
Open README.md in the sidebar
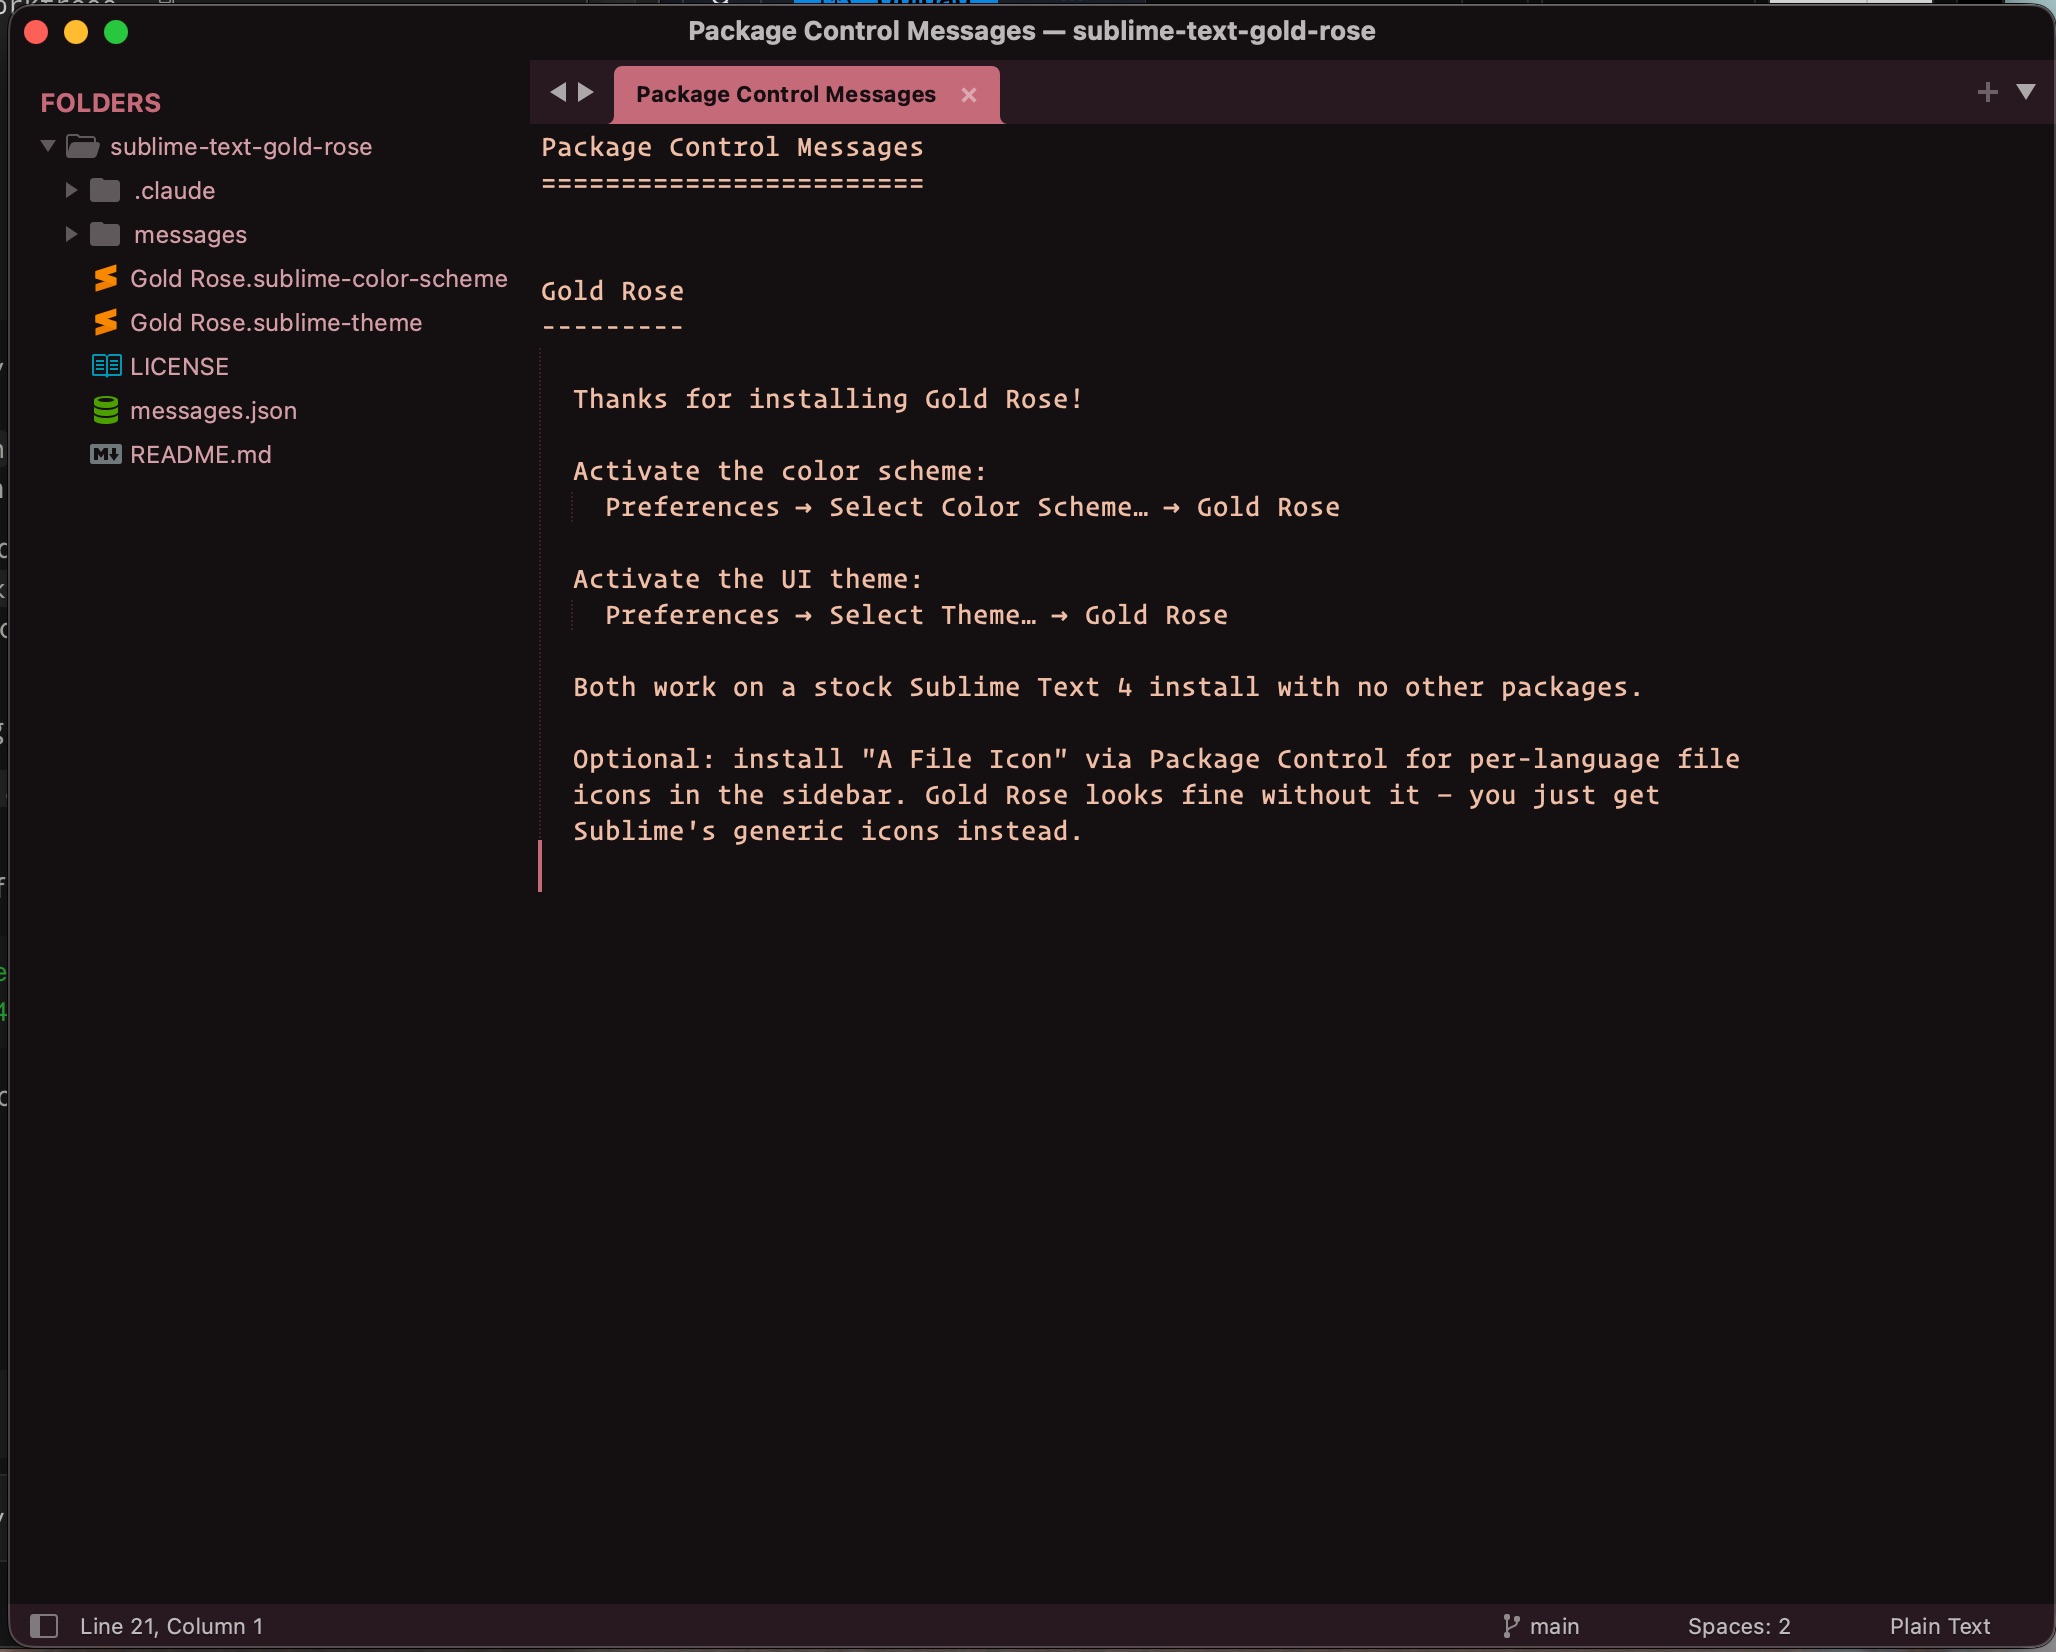(x=201, y=454)
